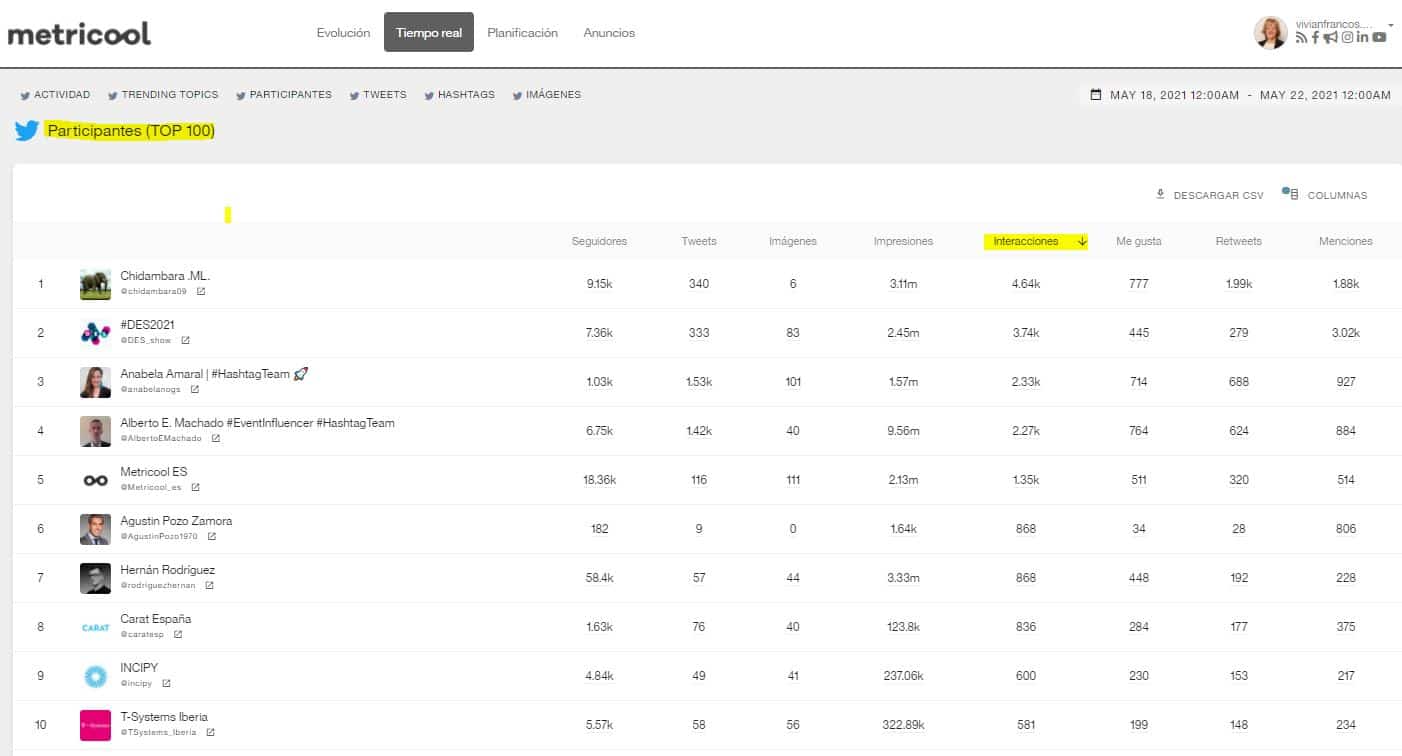Open external link for @AgustinPozo1970
Image resolution: width=1402 pixels, height=756 pixels.
pyautogui.click(x=211, y=537)
